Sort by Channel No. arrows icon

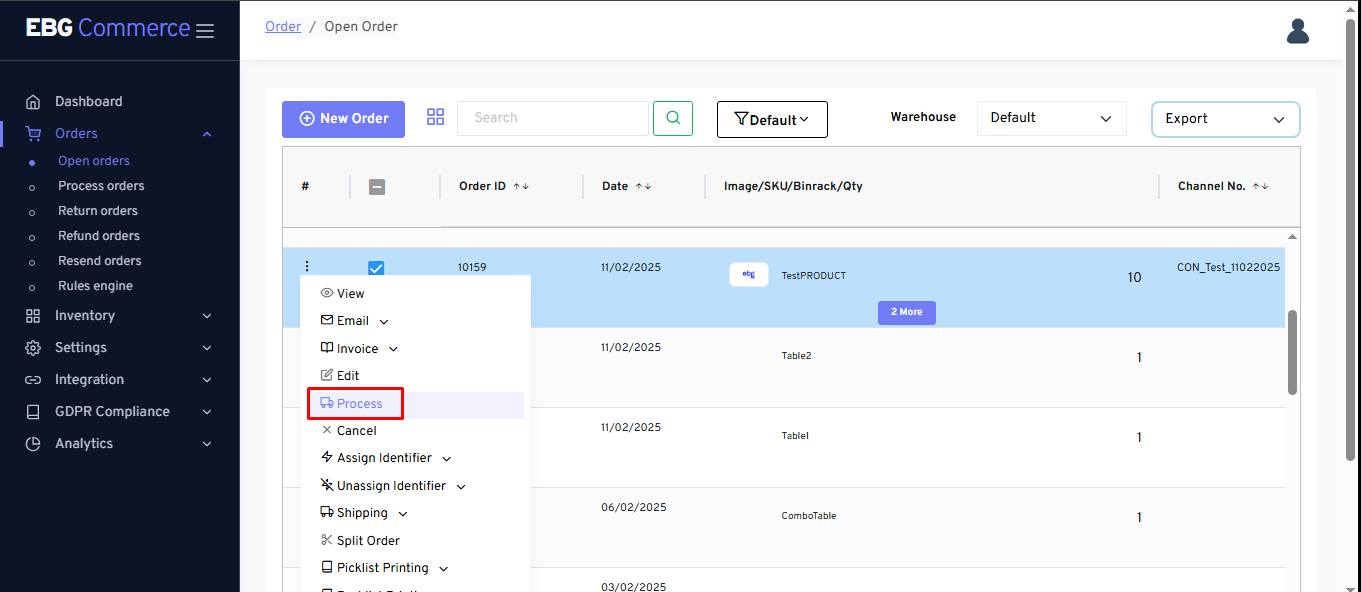(x=1260, y=187)
